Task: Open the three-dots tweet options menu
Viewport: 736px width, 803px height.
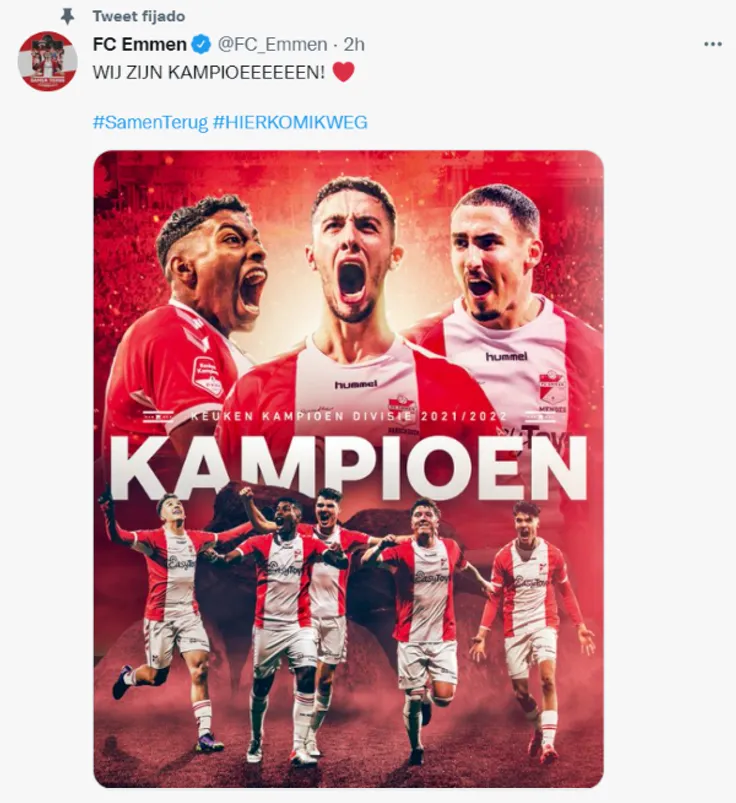Action: click(x=712, y=44)
